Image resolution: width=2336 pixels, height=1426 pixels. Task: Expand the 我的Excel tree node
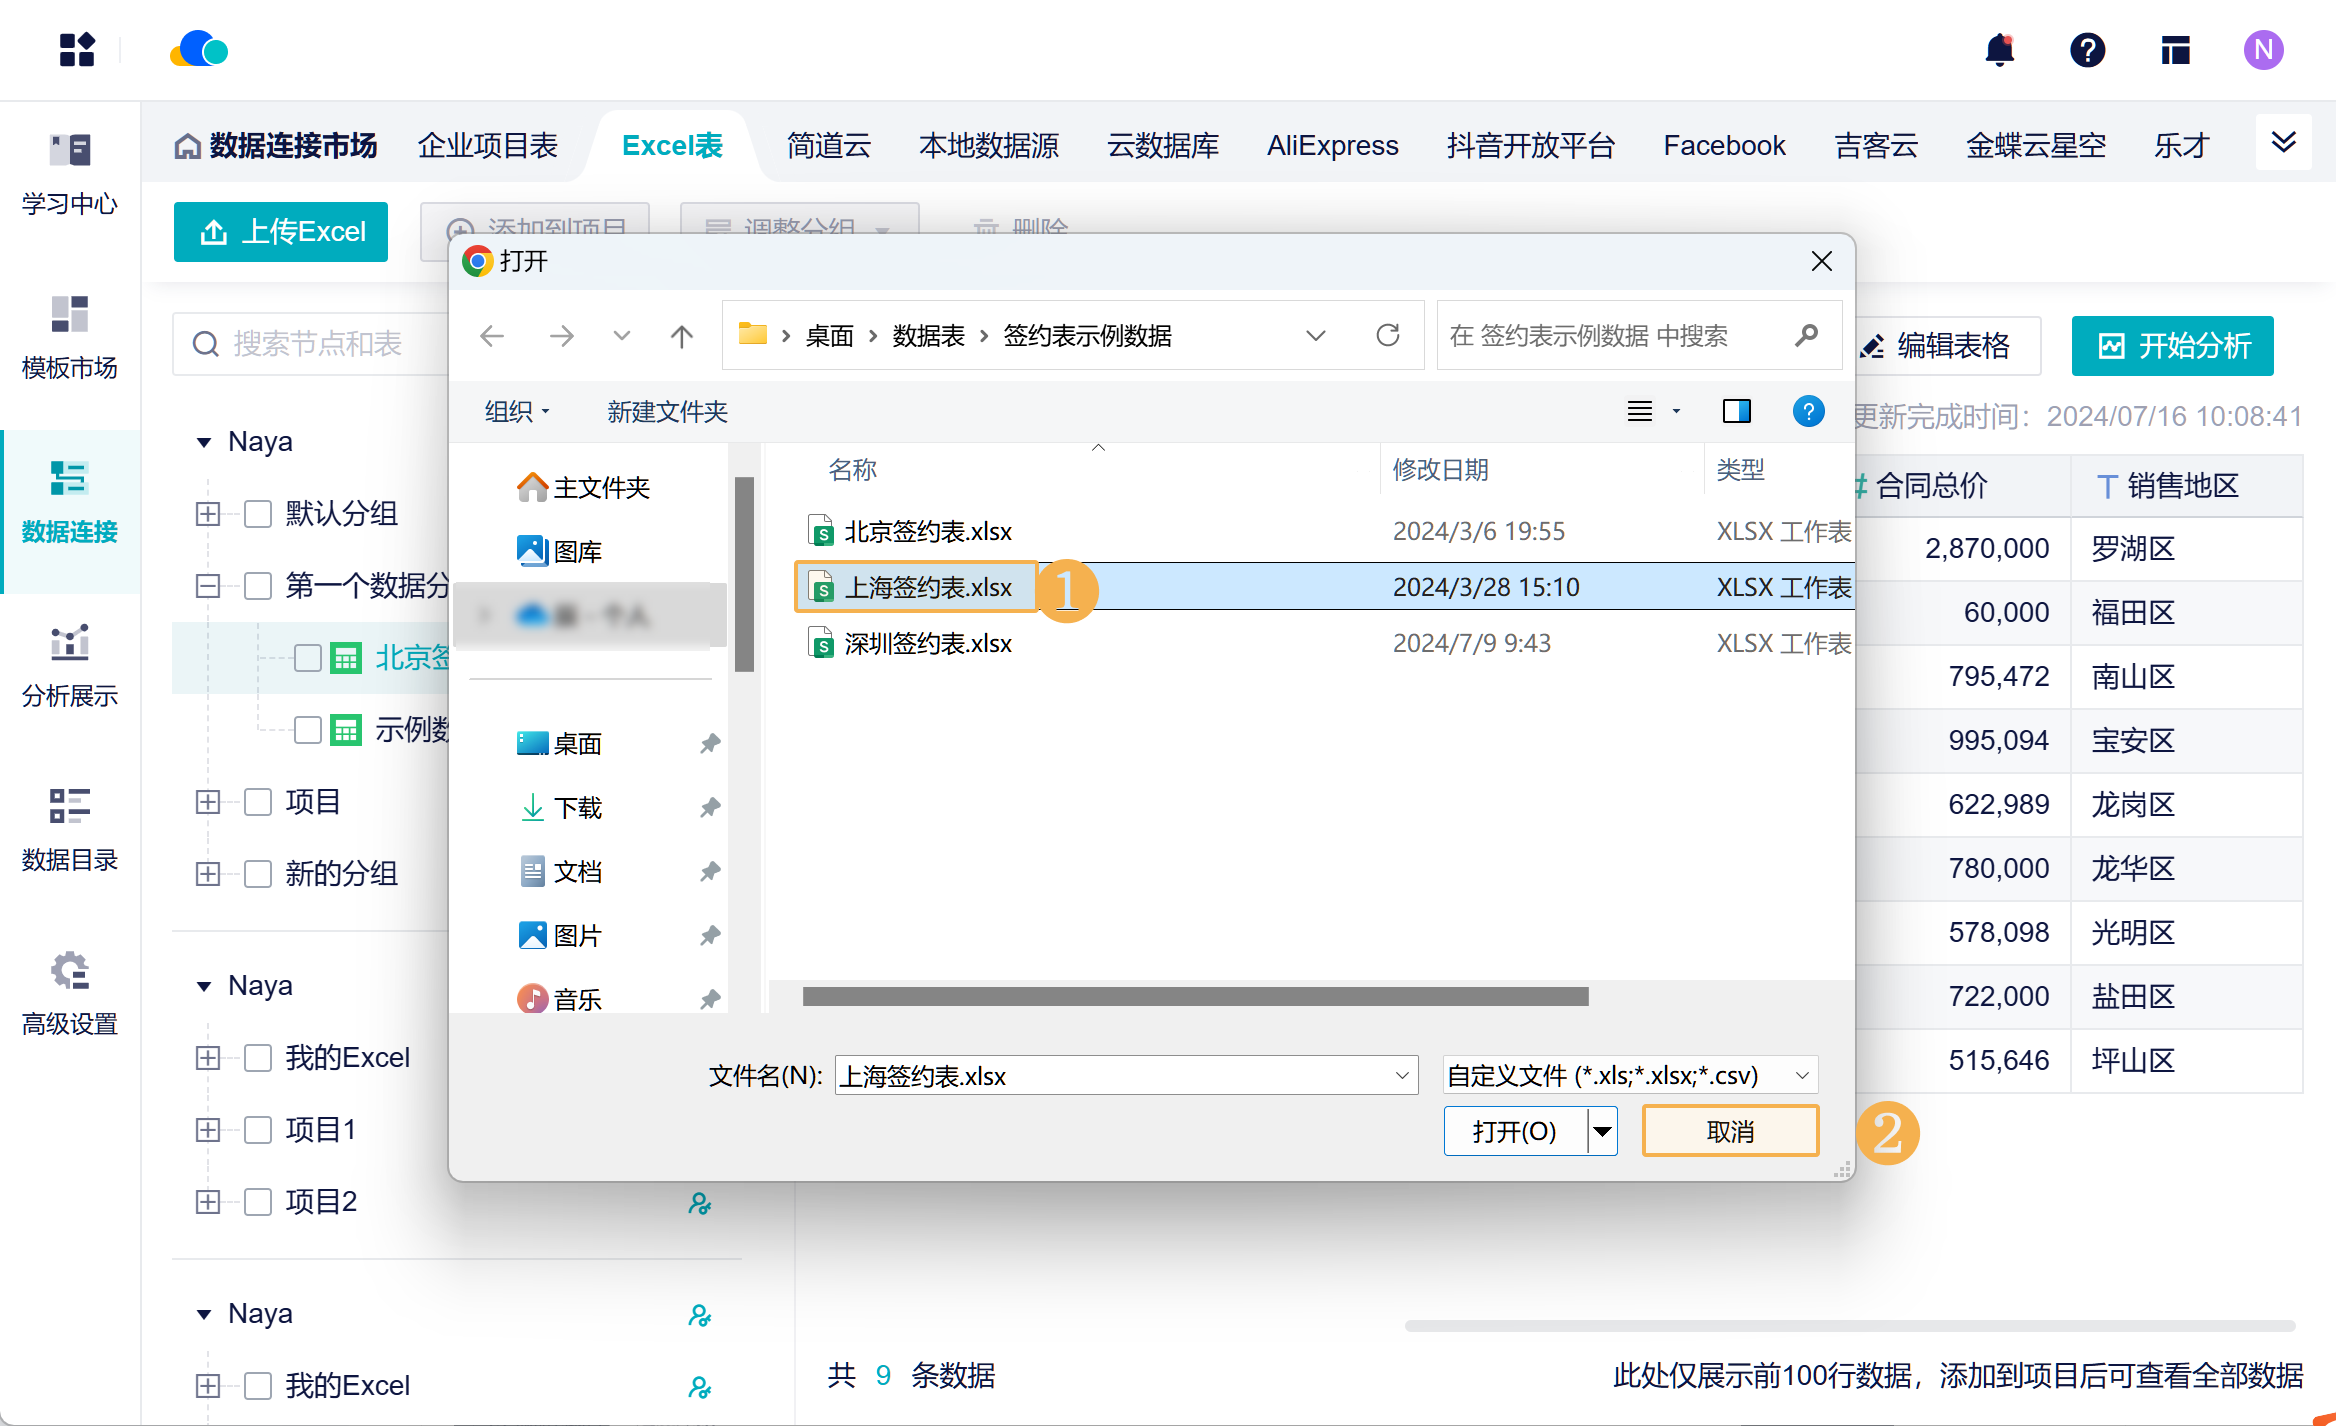(208, 1058)
